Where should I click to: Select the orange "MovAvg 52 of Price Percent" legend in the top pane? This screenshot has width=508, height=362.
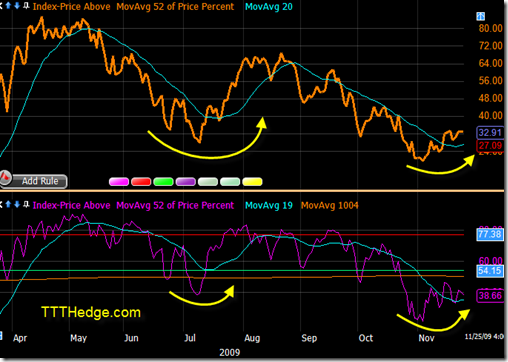175,7
